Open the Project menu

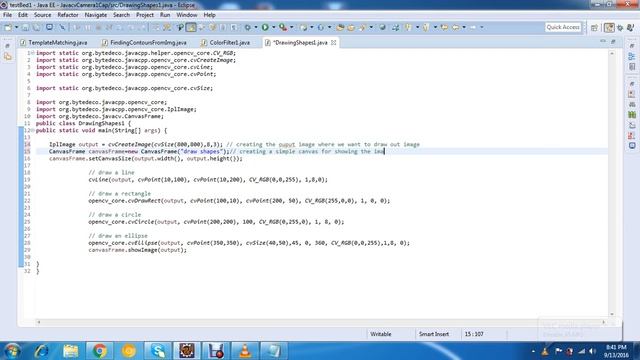tap(145, 15)
